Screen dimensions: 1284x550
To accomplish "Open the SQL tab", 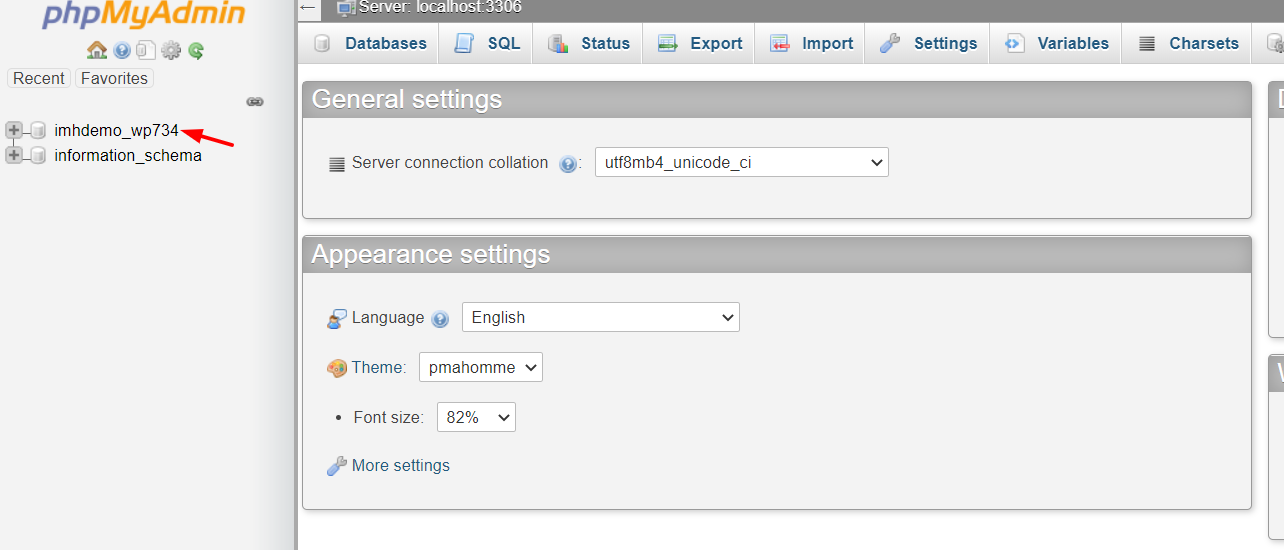I will [488, 43].
